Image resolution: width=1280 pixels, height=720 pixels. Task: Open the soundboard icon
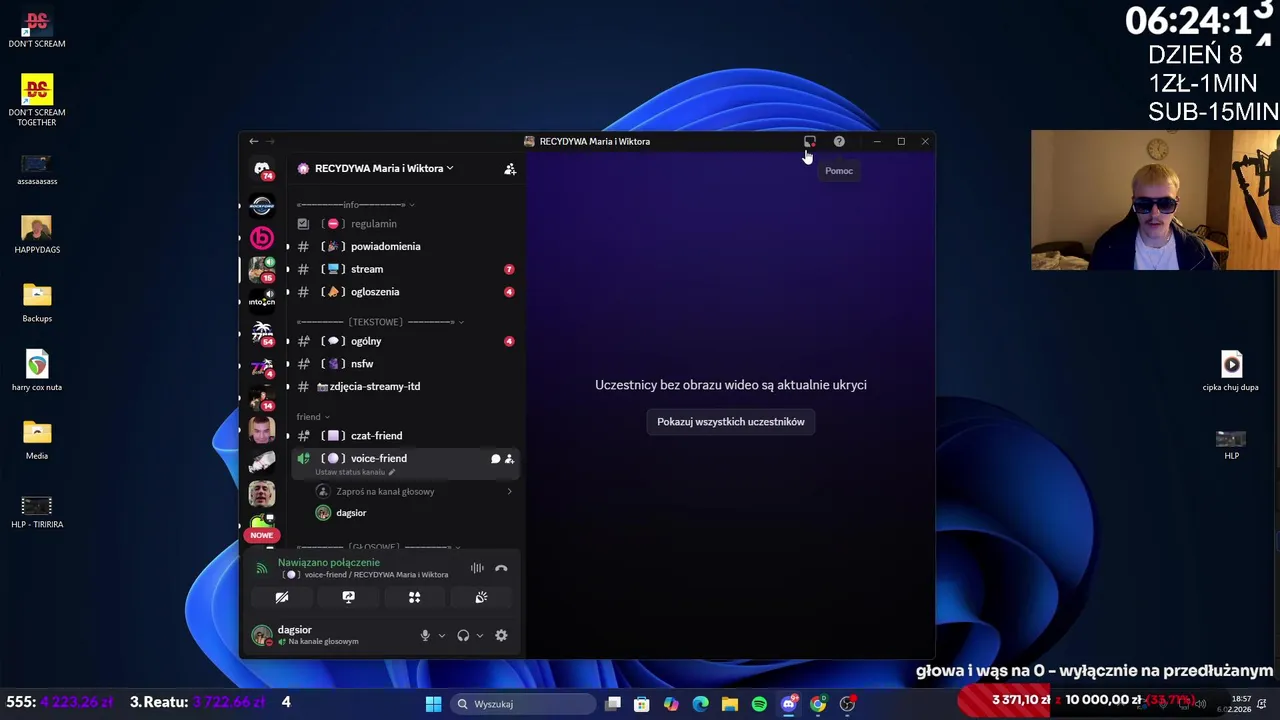(x=481, y=597)
